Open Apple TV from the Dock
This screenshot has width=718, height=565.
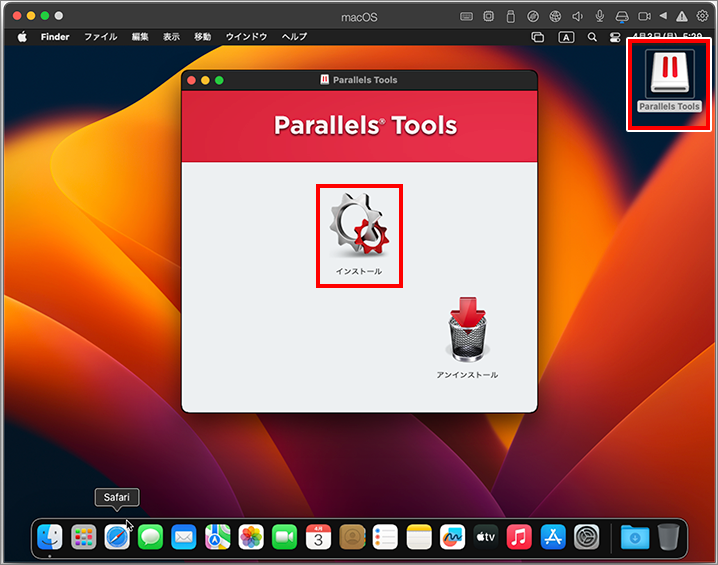point(486,537)
